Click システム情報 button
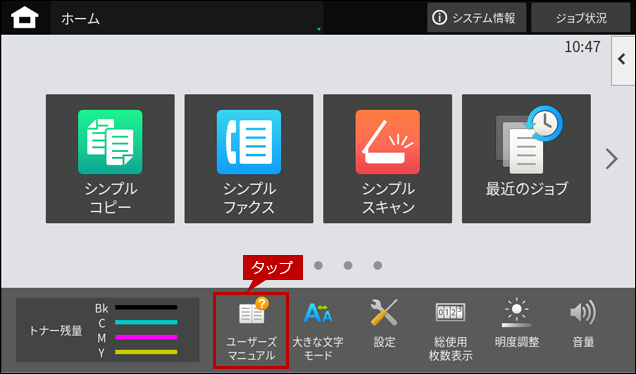Image resolution: width=636 pixels, height=374 pixels. [477, 18]
